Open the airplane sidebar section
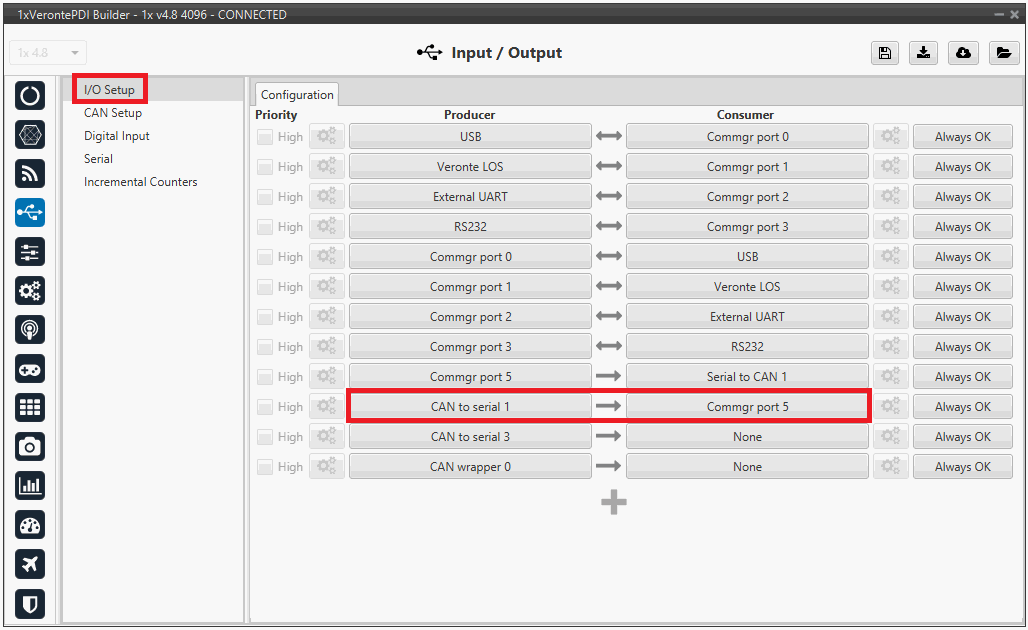This screenshot has height=630, width=1028. pos(30,564)
